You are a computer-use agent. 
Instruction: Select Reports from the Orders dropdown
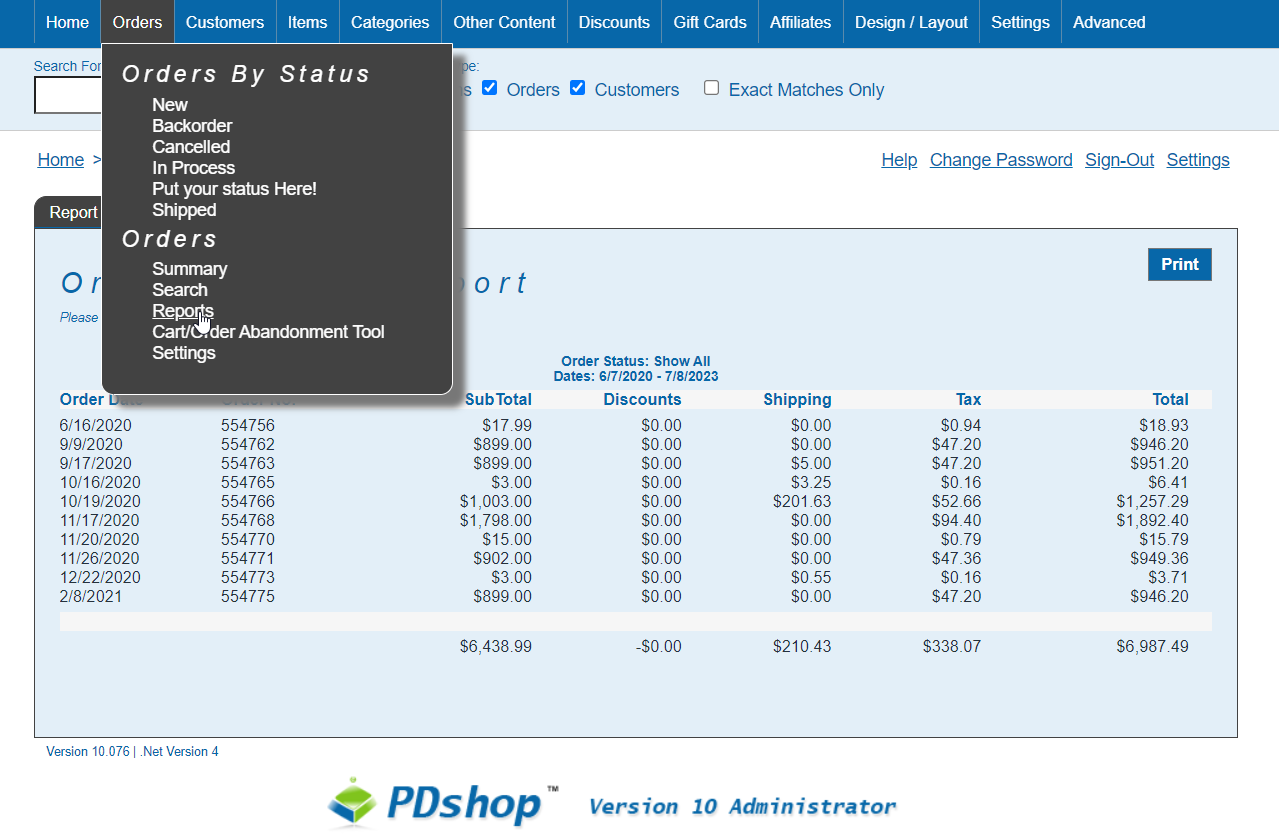(x=183, y=311)
